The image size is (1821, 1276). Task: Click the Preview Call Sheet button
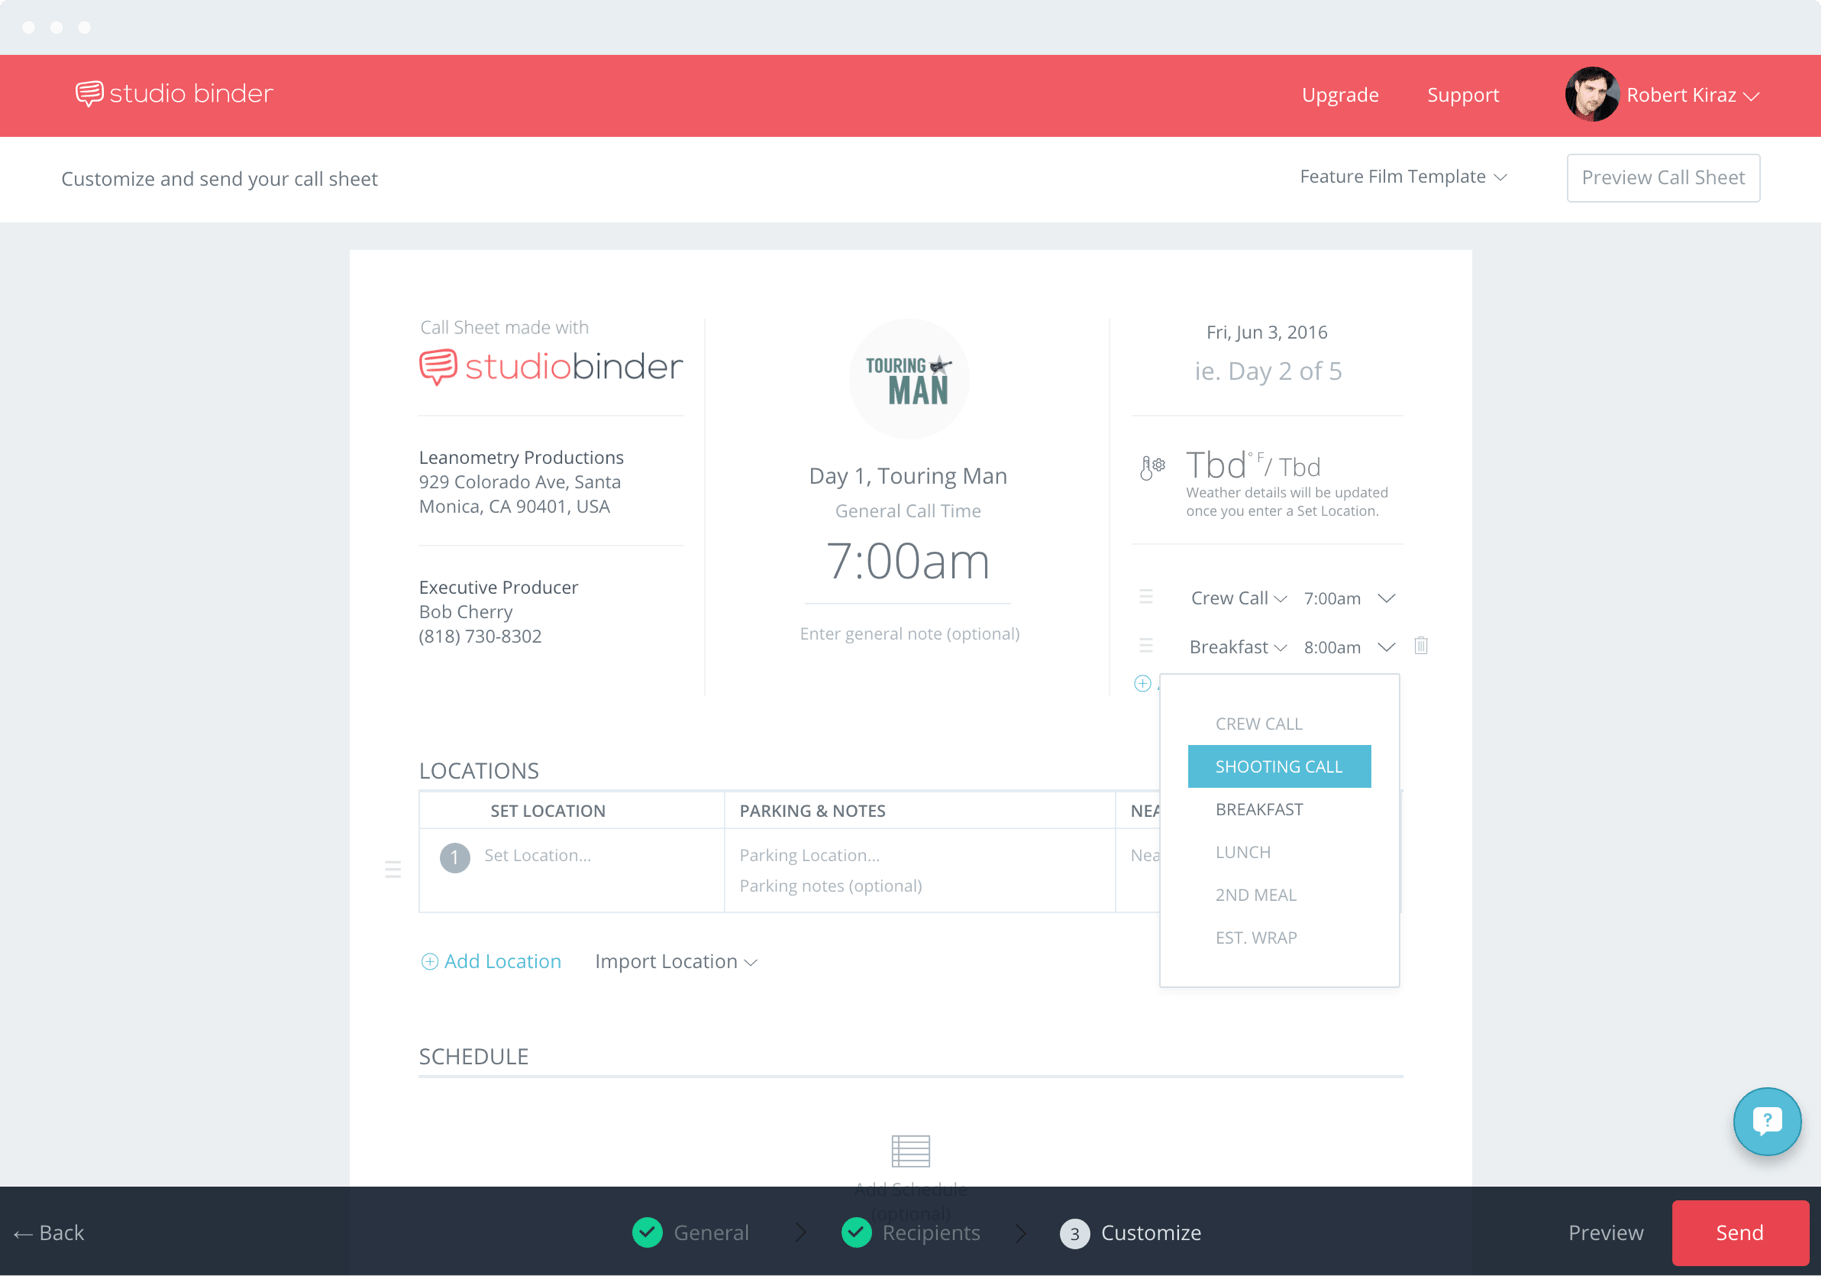click(x=1663, y=178)
